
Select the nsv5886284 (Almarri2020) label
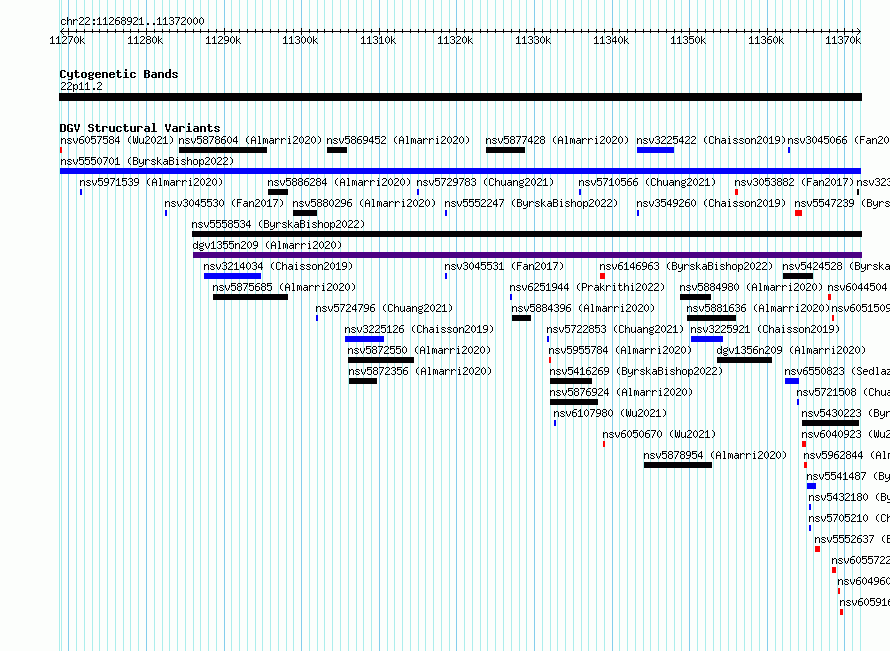coord(339,182)
